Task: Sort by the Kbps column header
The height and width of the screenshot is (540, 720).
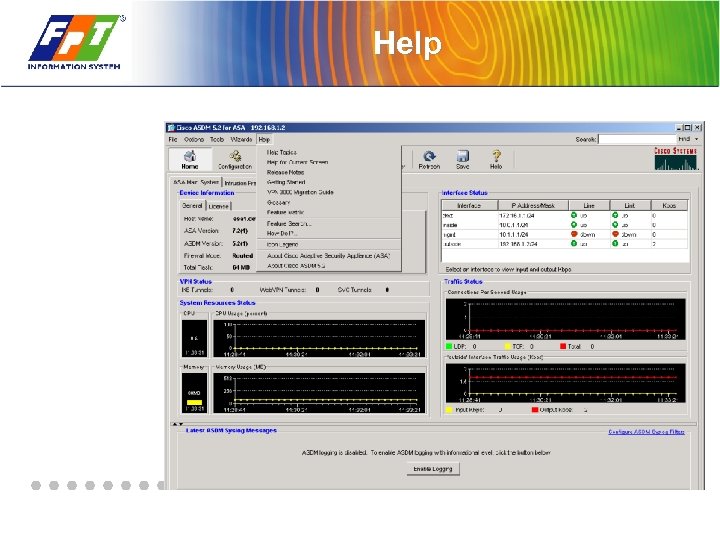Action: [x=669, y=206]
